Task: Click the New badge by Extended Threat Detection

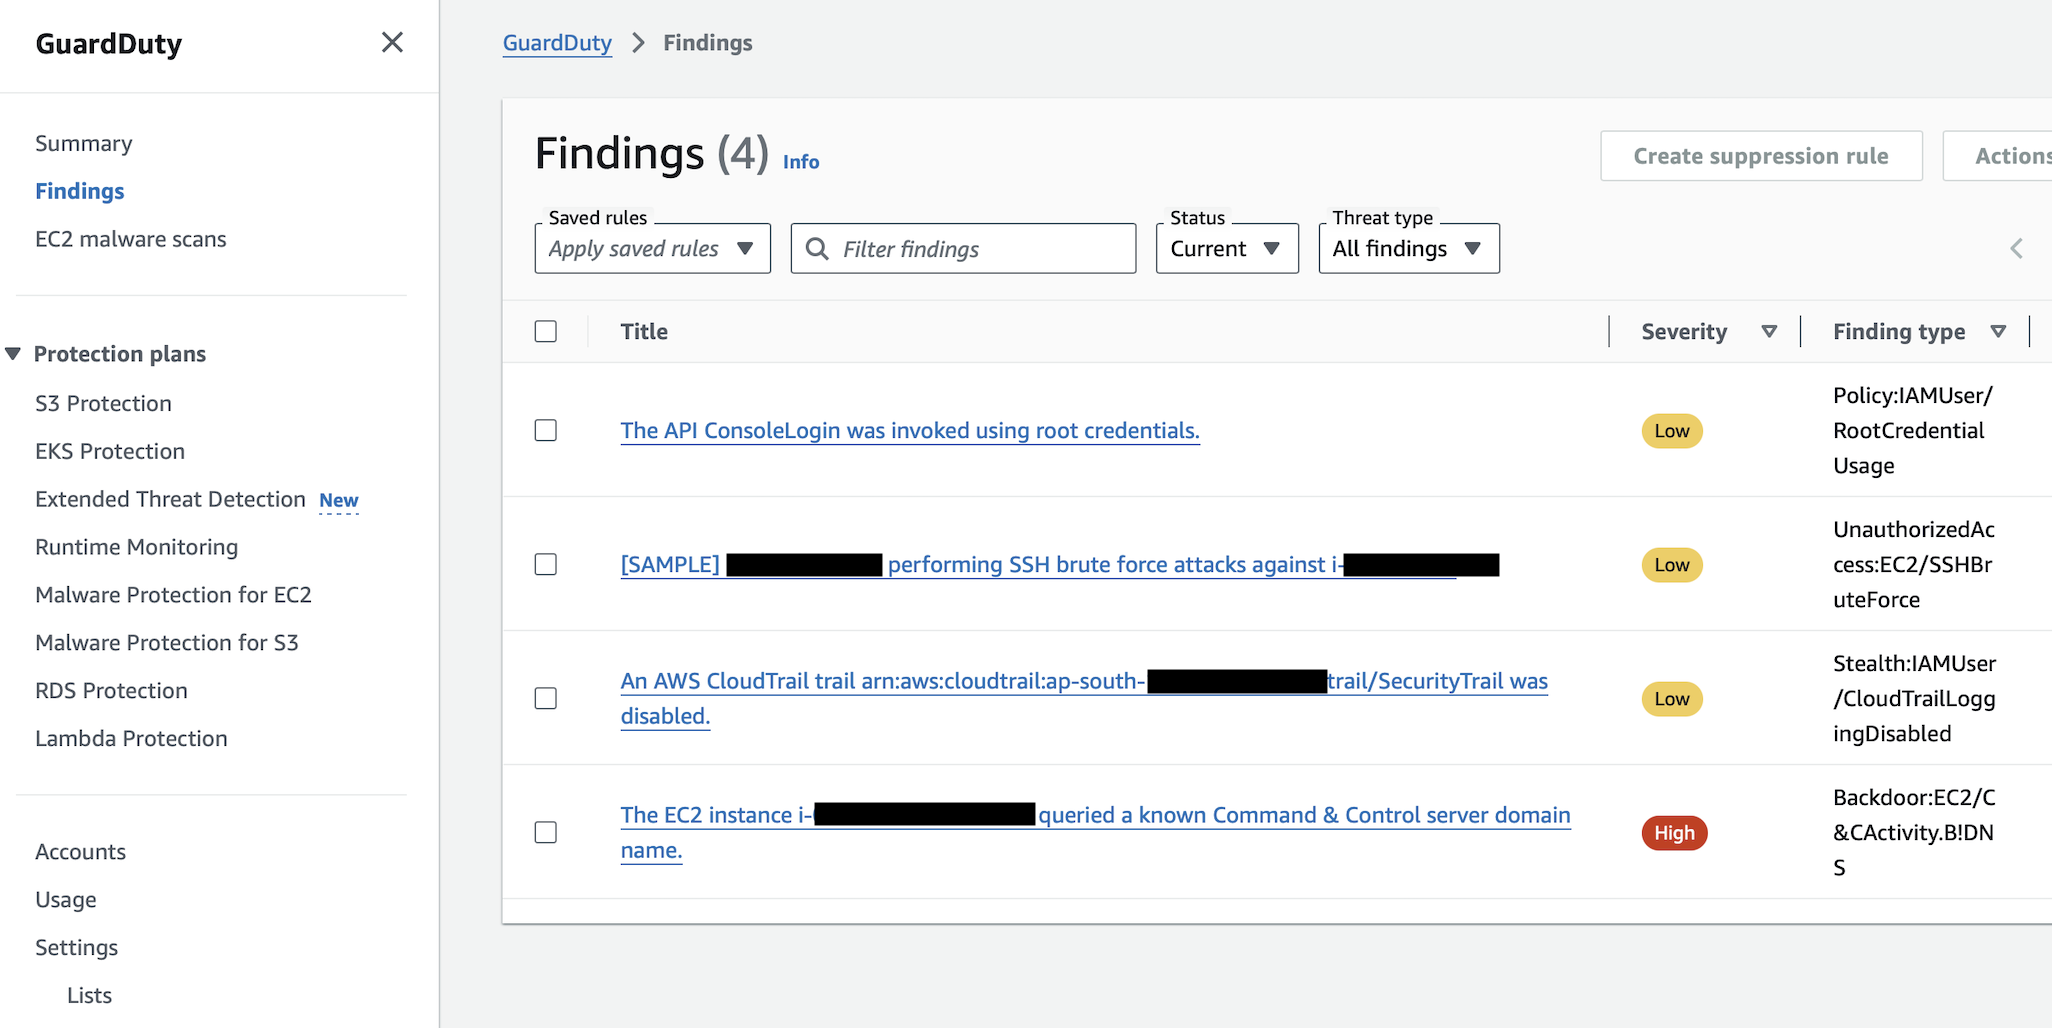Action: pos(339,500)
